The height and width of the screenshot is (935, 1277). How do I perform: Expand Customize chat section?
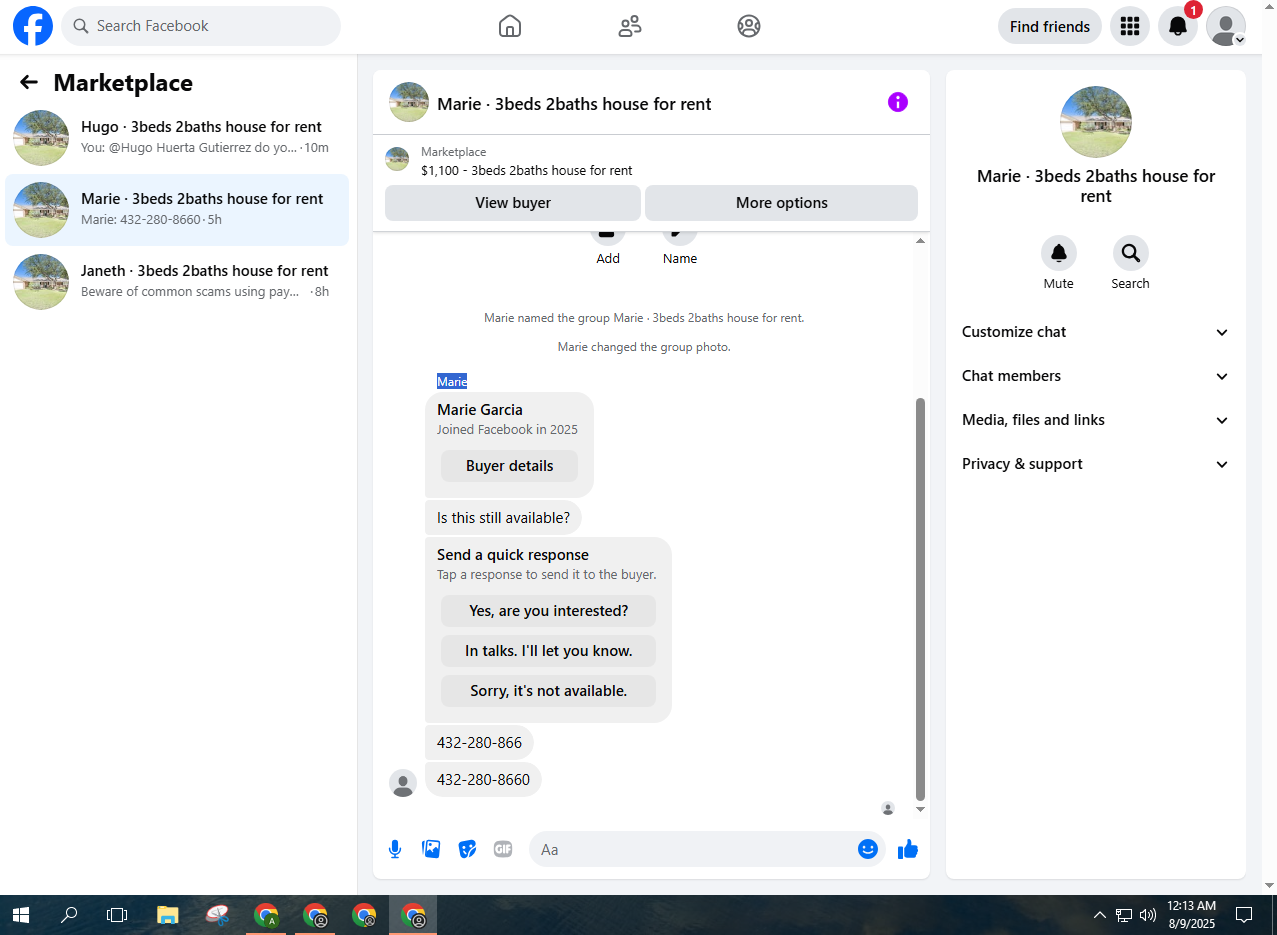pyautogui.click(x=1096, y=332)
